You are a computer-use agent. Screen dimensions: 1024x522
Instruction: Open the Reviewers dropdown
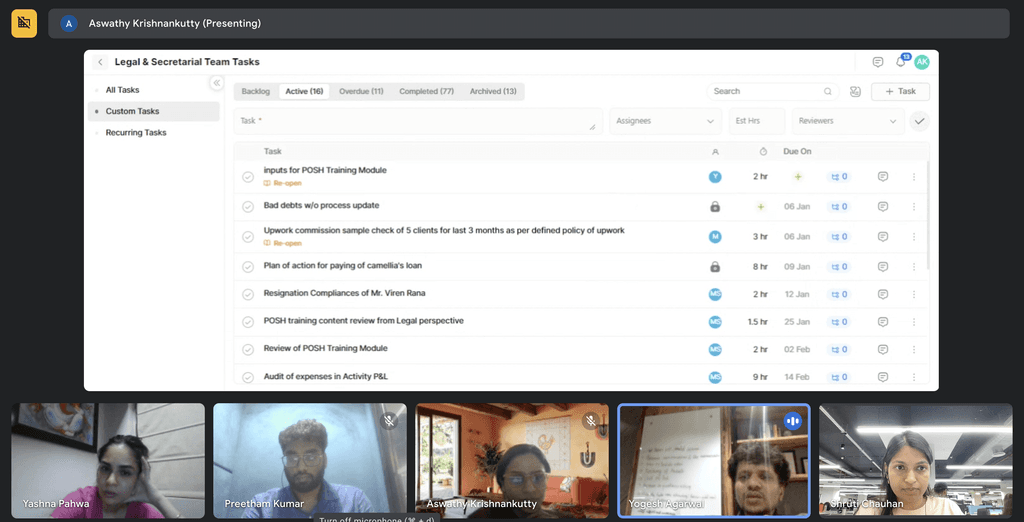[x=848, y=121]
